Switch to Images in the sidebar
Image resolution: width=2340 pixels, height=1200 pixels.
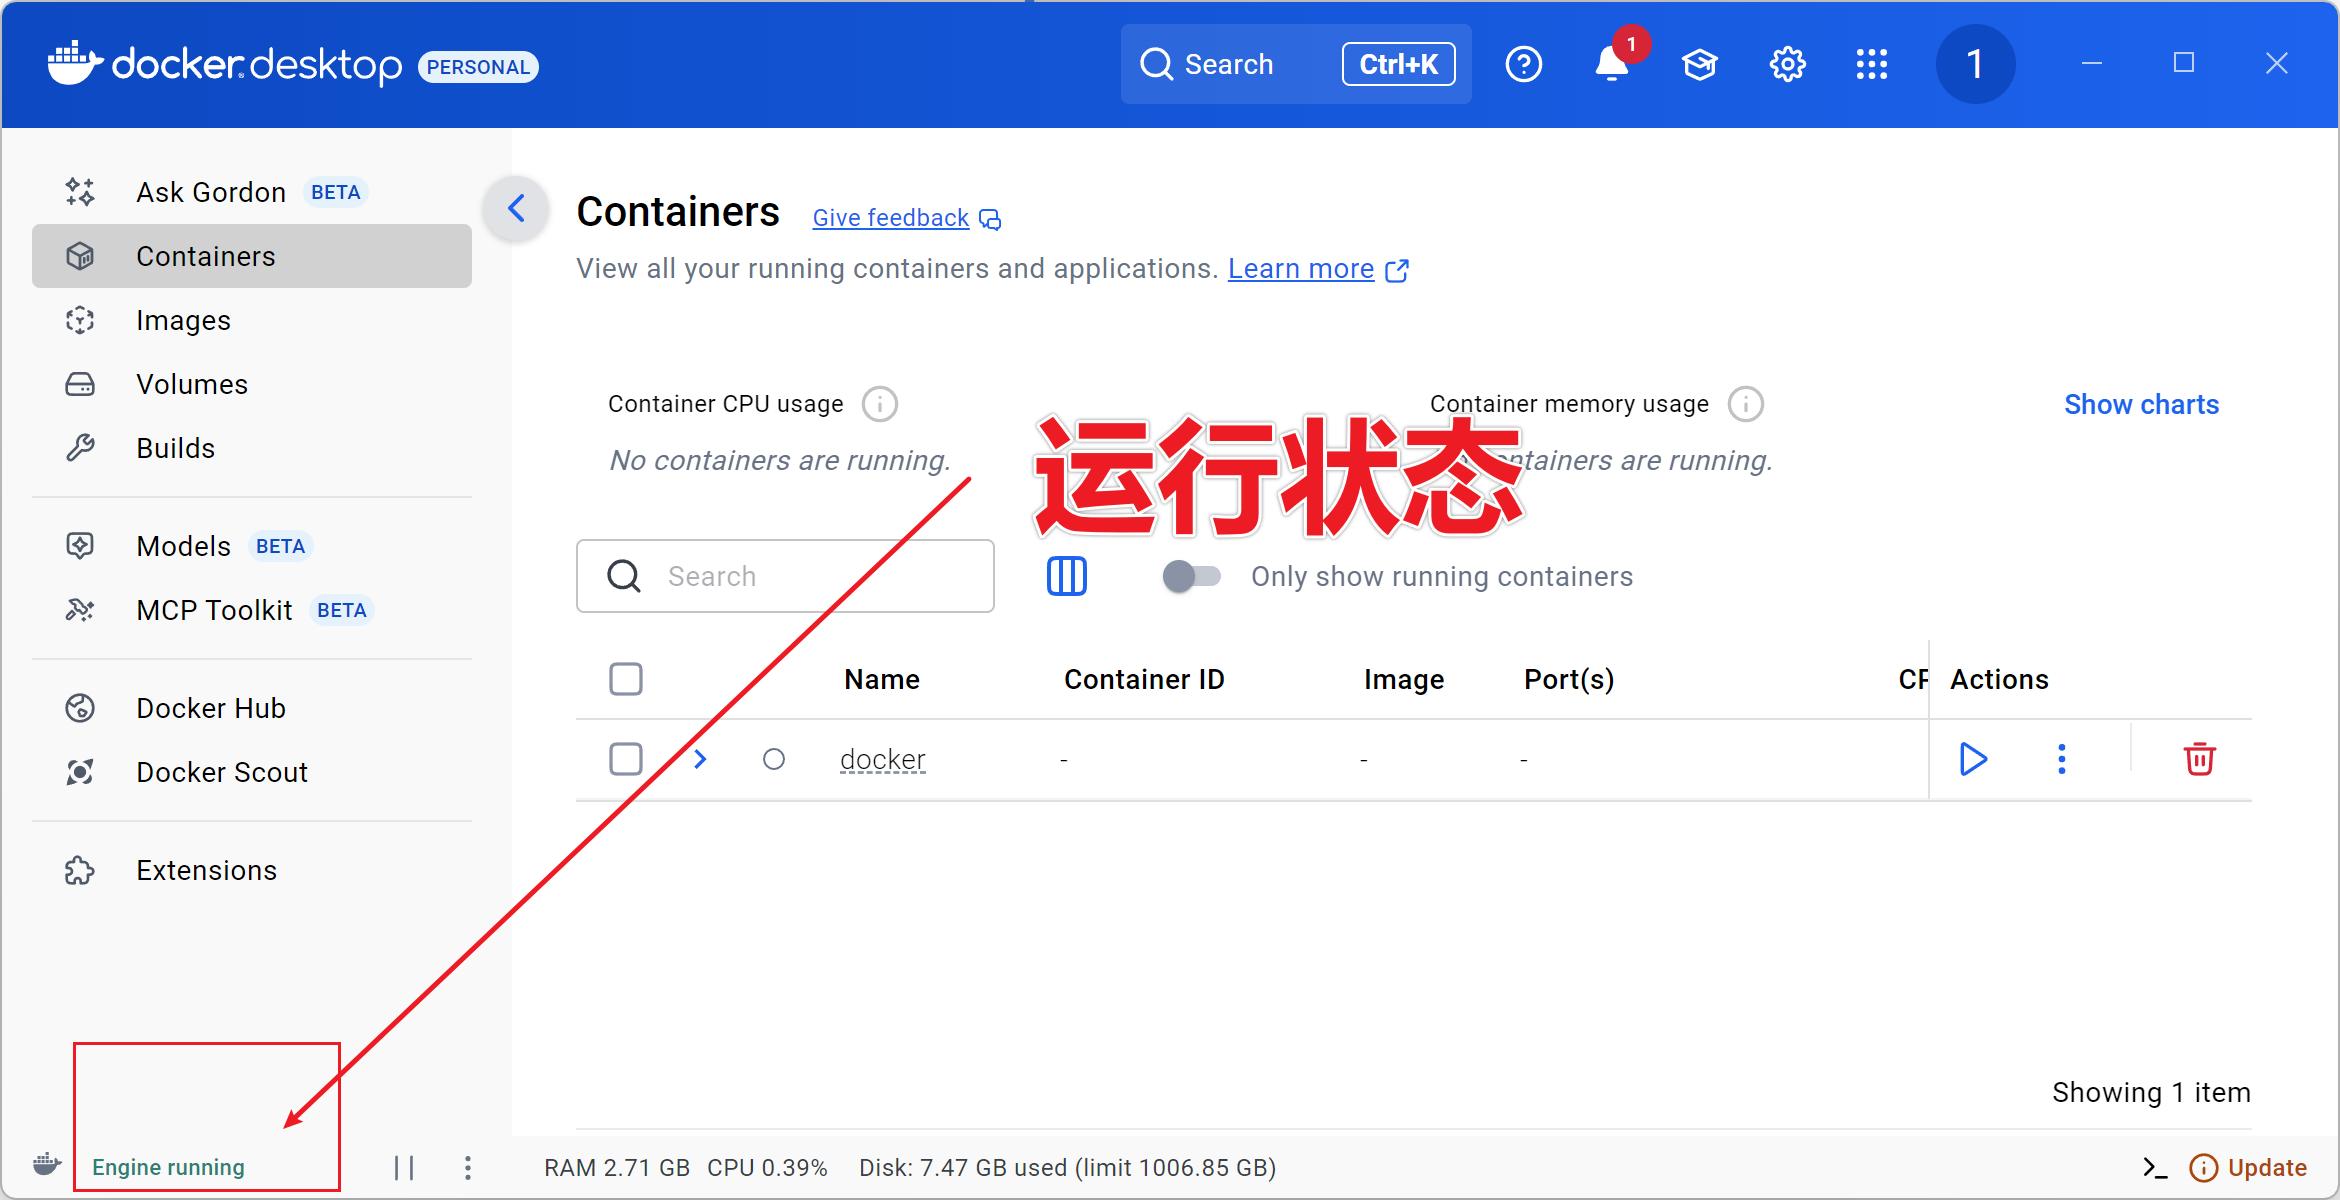click(x=183, y=319)
